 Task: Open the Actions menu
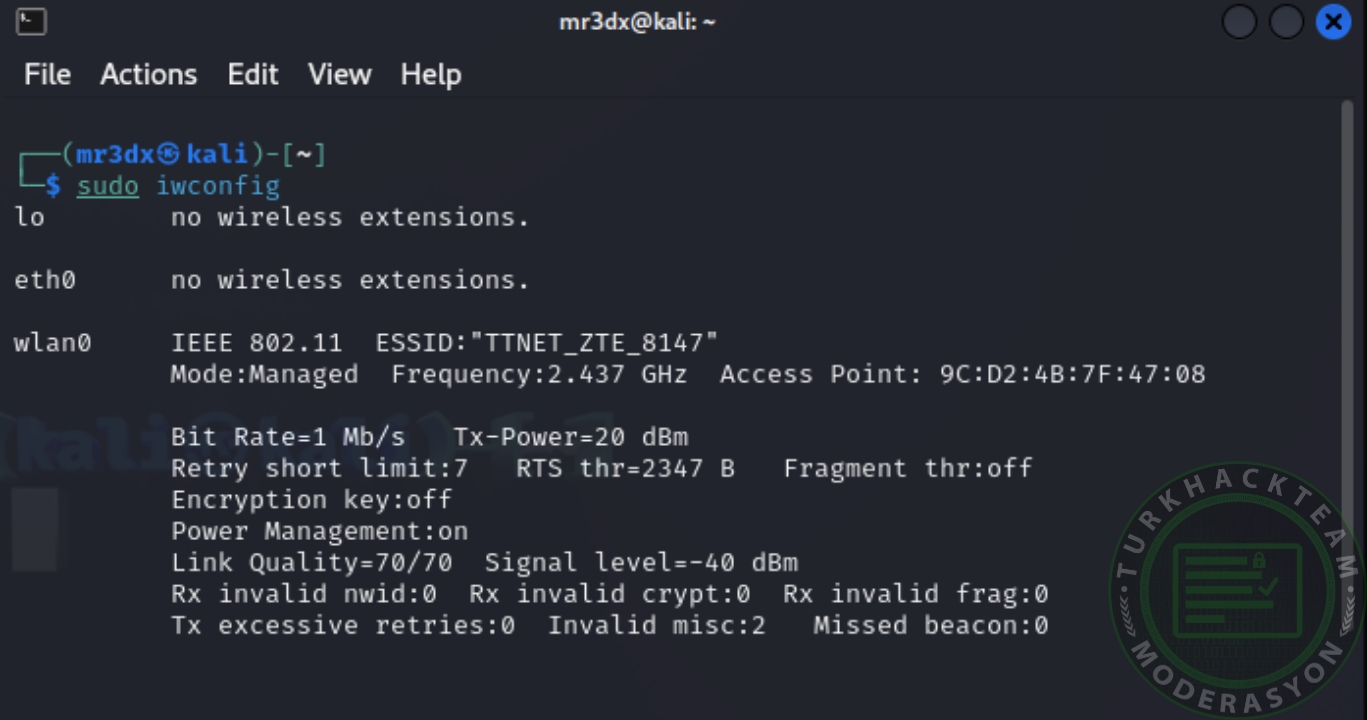[148, 75]
